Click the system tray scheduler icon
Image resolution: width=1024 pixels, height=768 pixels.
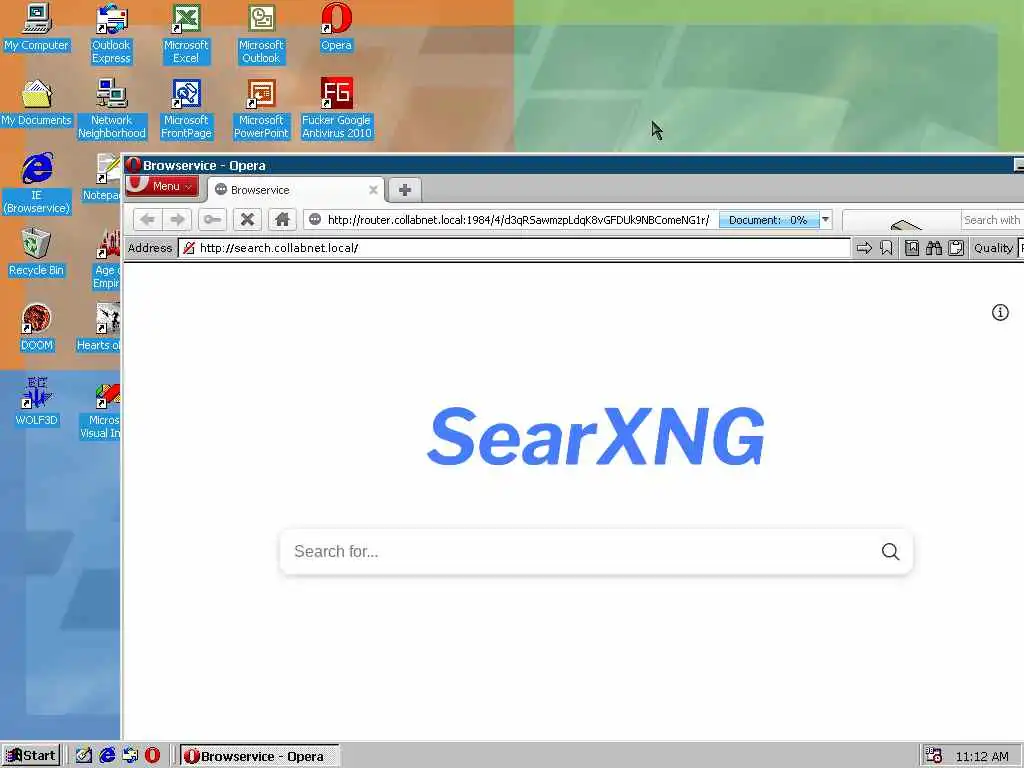coord(933,756)
